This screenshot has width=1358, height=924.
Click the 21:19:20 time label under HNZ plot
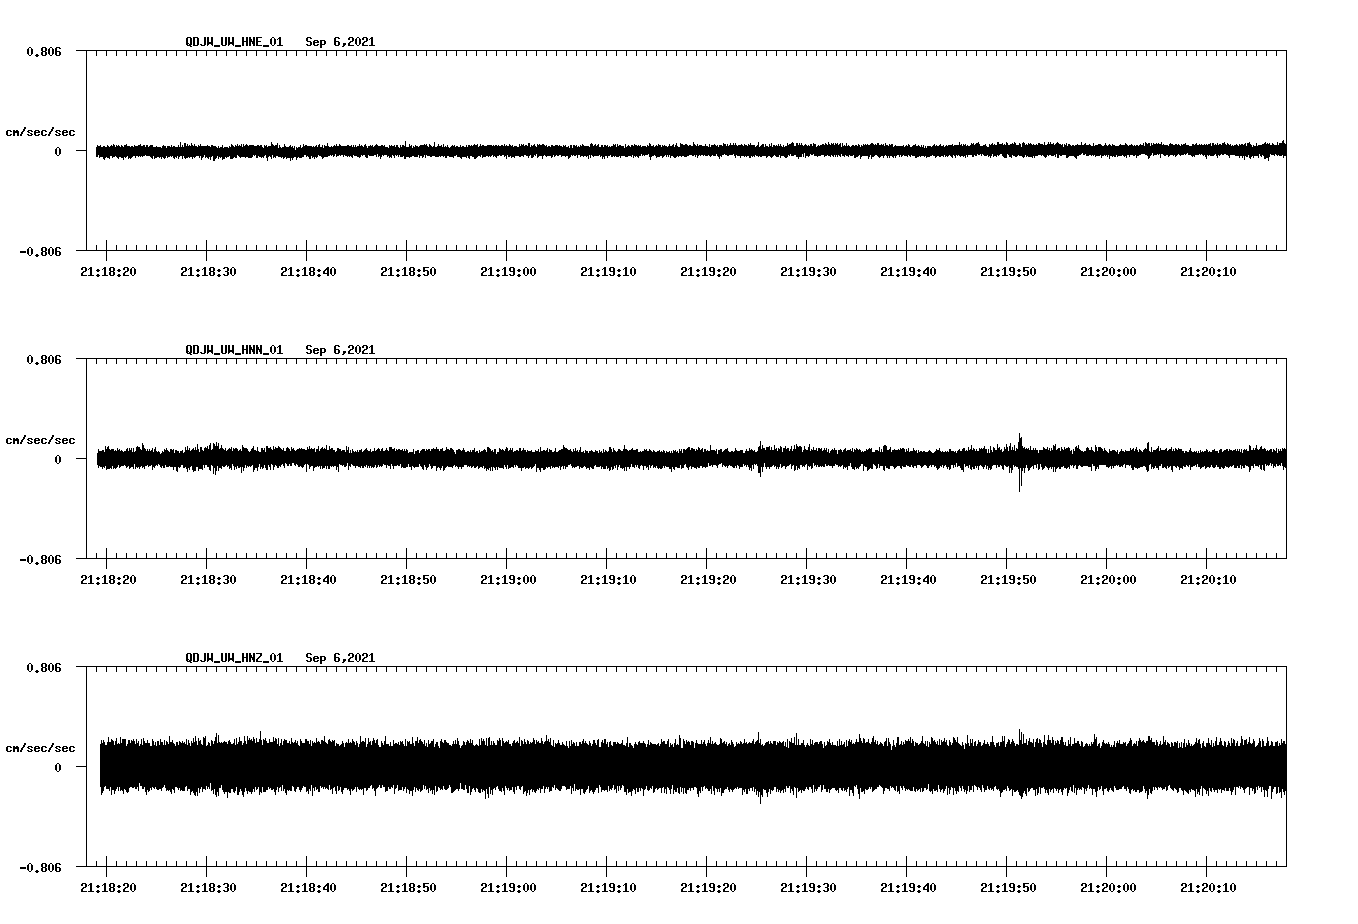click(x=708, y=888)
